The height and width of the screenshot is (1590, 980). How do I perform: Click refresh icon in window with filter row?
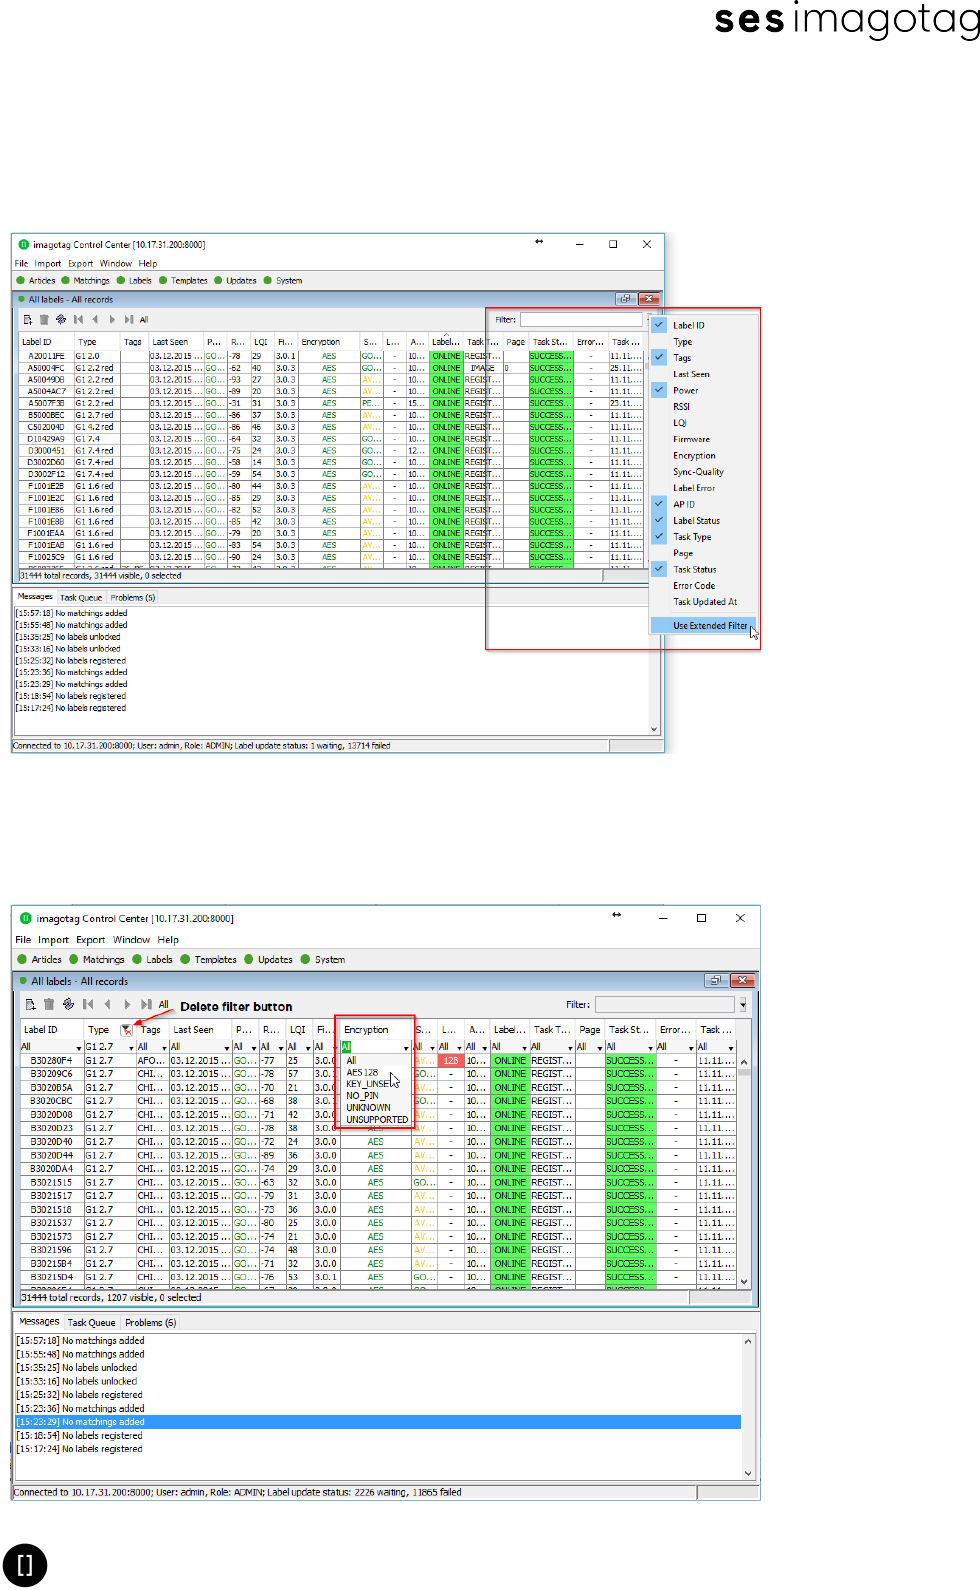coord(68,1004)
